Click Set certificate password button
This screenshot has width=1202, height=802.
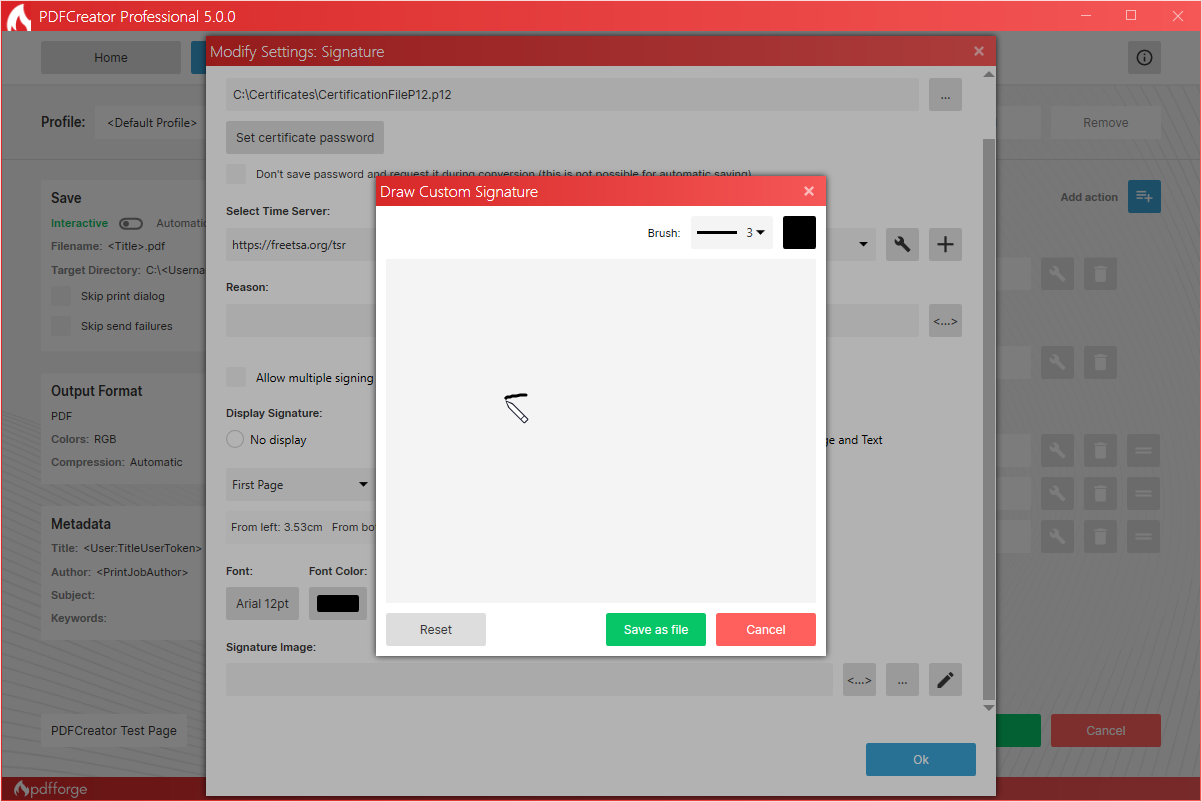(x=305, y=138)
